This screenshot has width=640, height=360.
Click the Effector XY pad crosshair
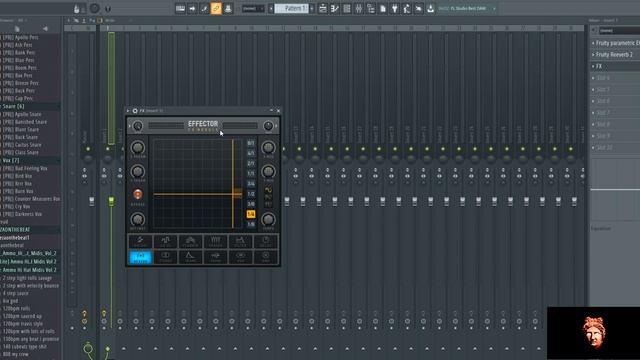[233, 194]
